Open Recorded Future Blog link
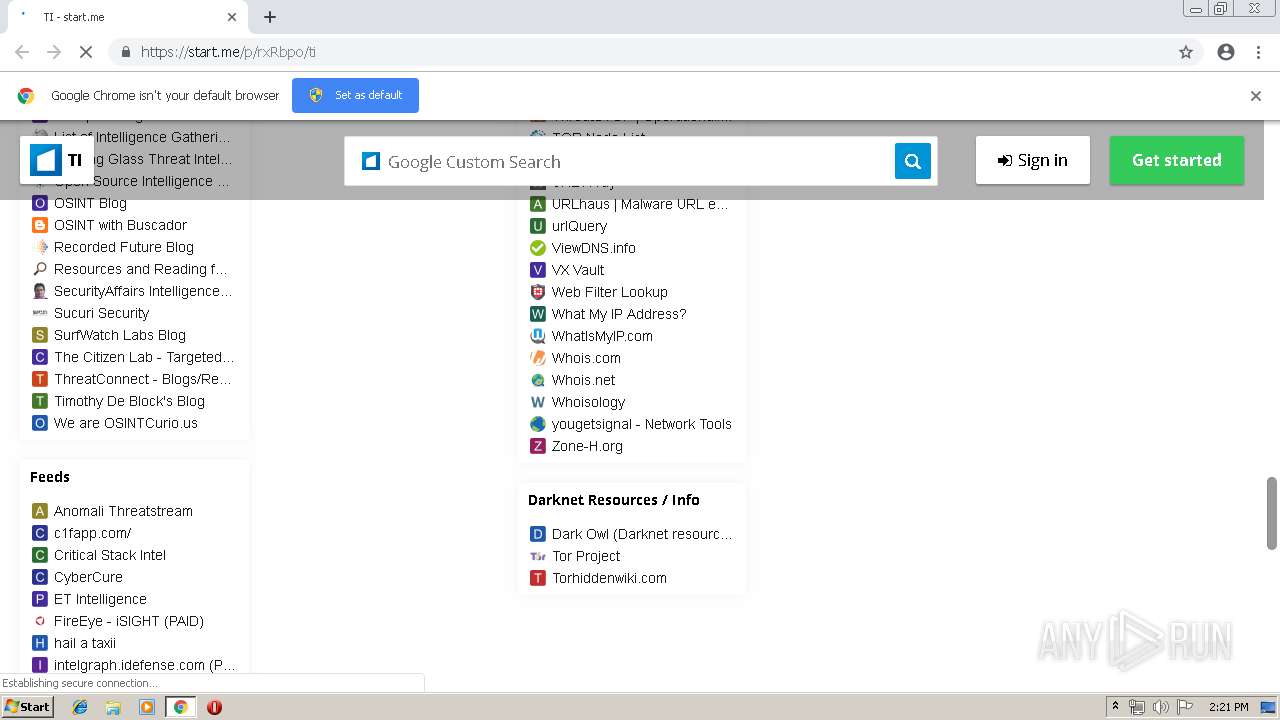The height and width of the screenshot is (720, 1280). 124,247
